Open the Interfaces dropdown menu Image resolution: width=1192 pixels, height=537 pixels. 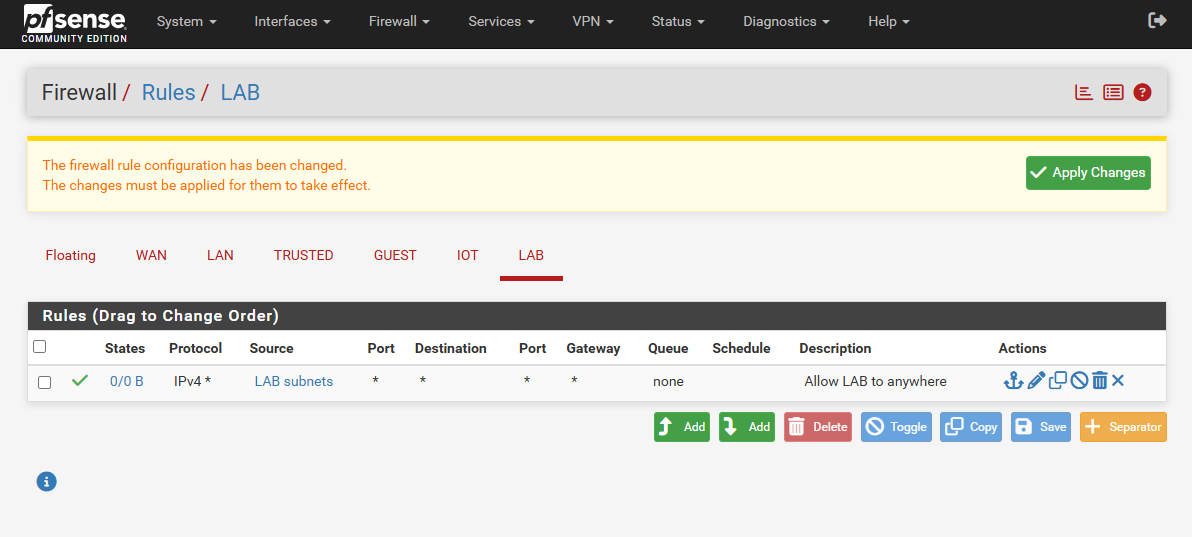[x=293, y=22]
